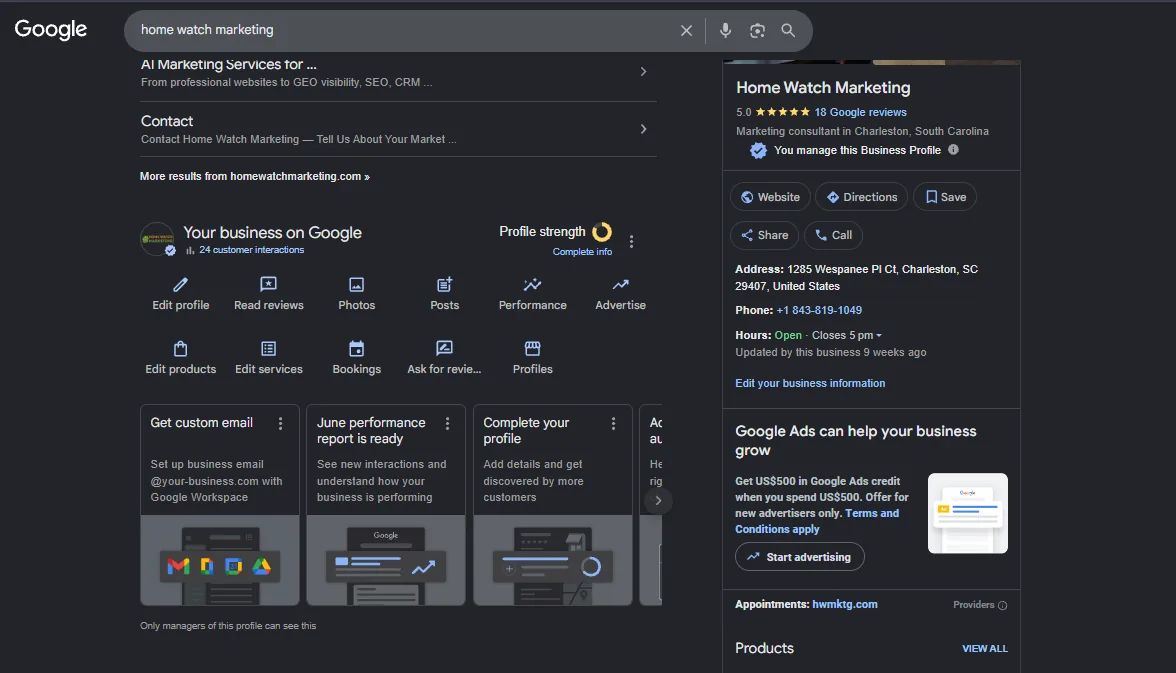Open Get custom email card thumbnail
Screen dimensions: 1176x673
point(220,560)
